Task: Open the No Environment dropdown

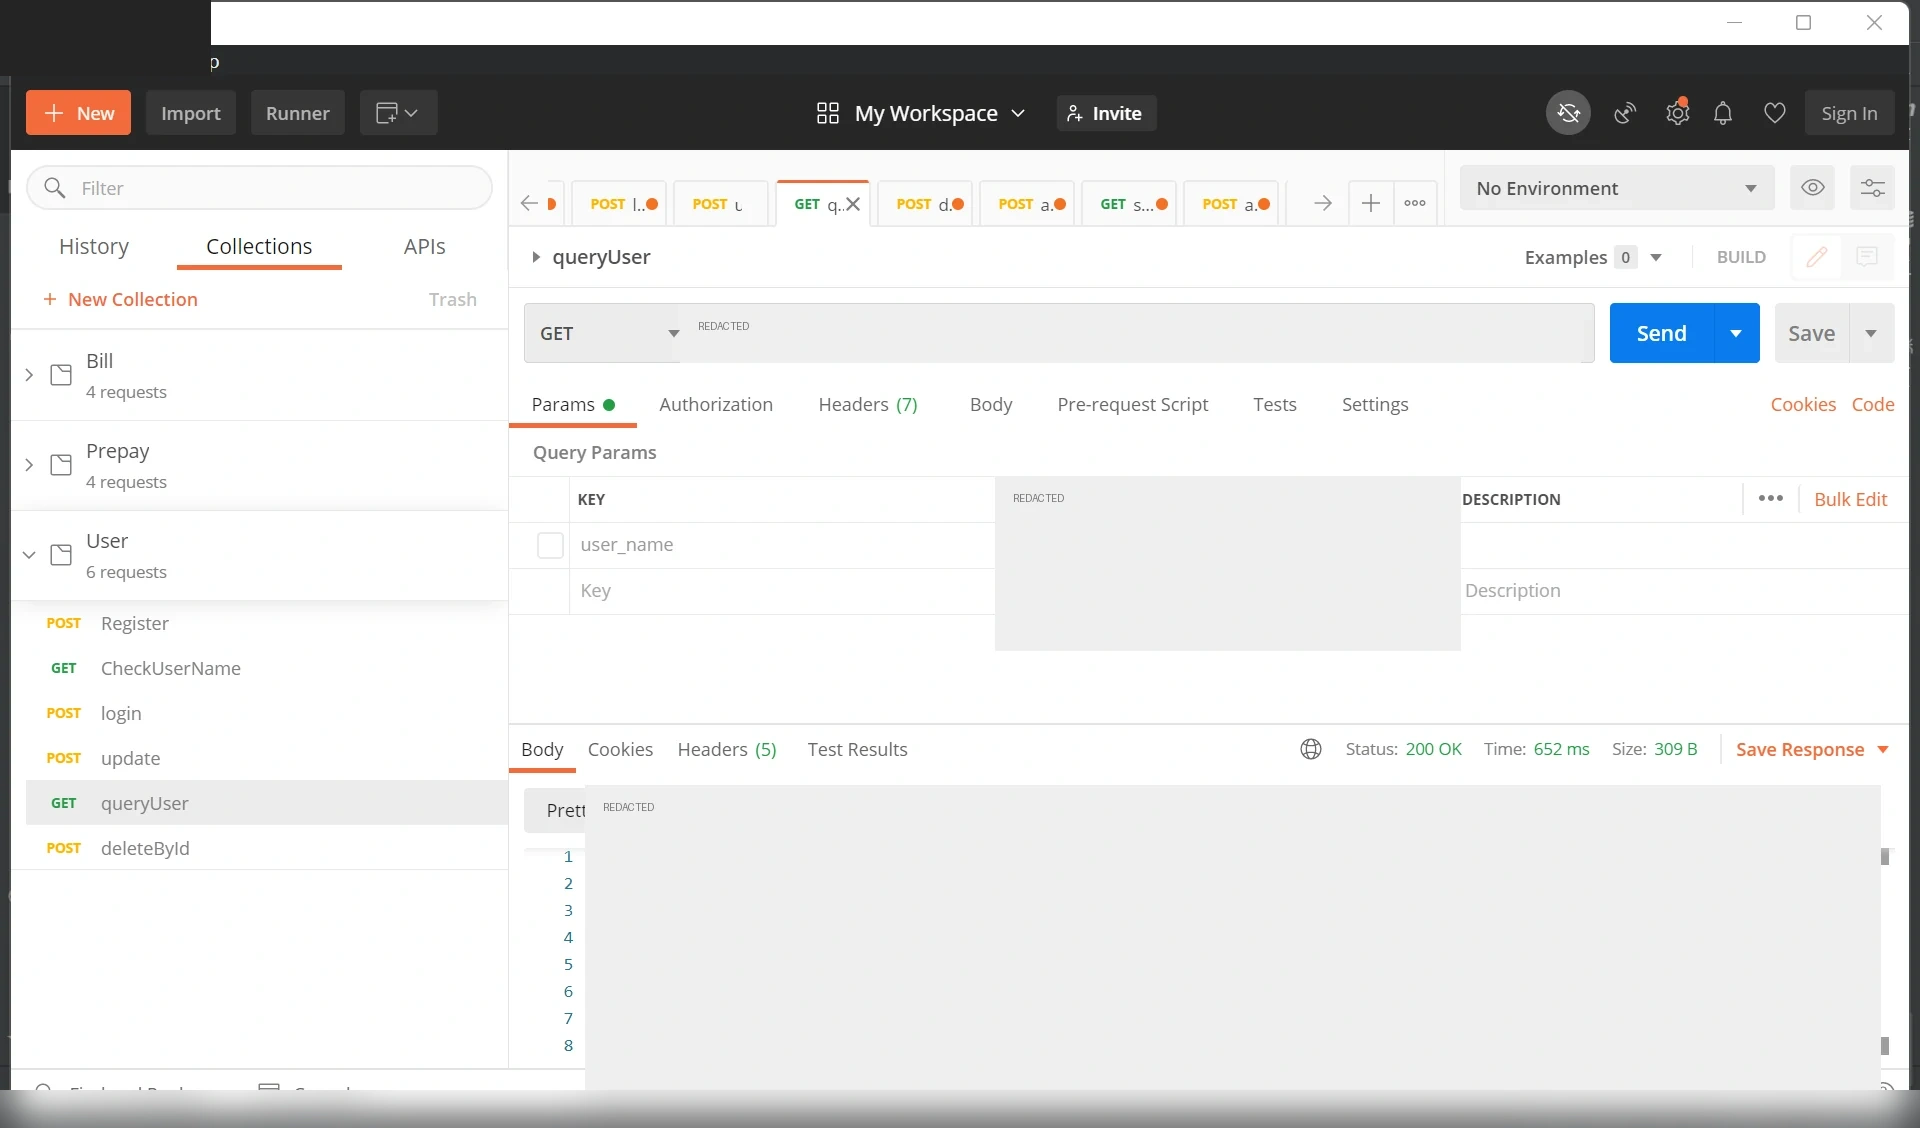Action: tap(1617, 188)
